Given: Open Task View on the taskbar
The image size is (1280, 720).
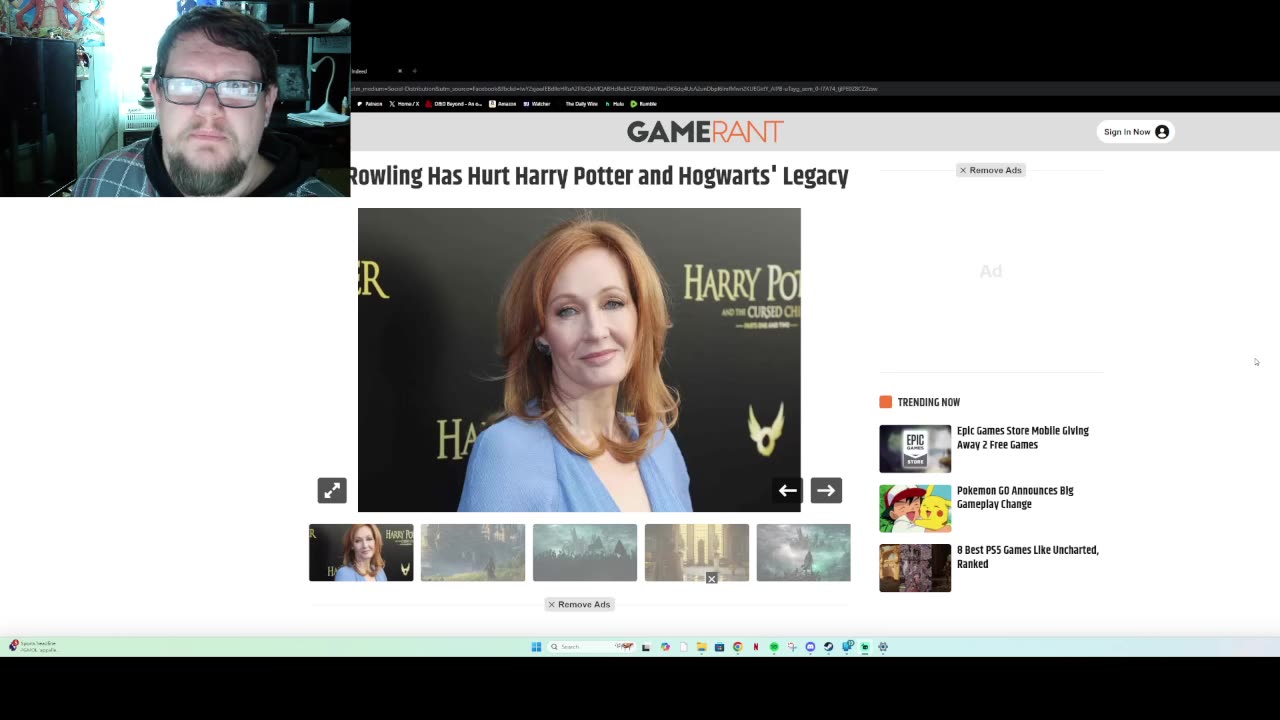Looking at the screenshot, I should pyautogui.click(x=646, y=647).
